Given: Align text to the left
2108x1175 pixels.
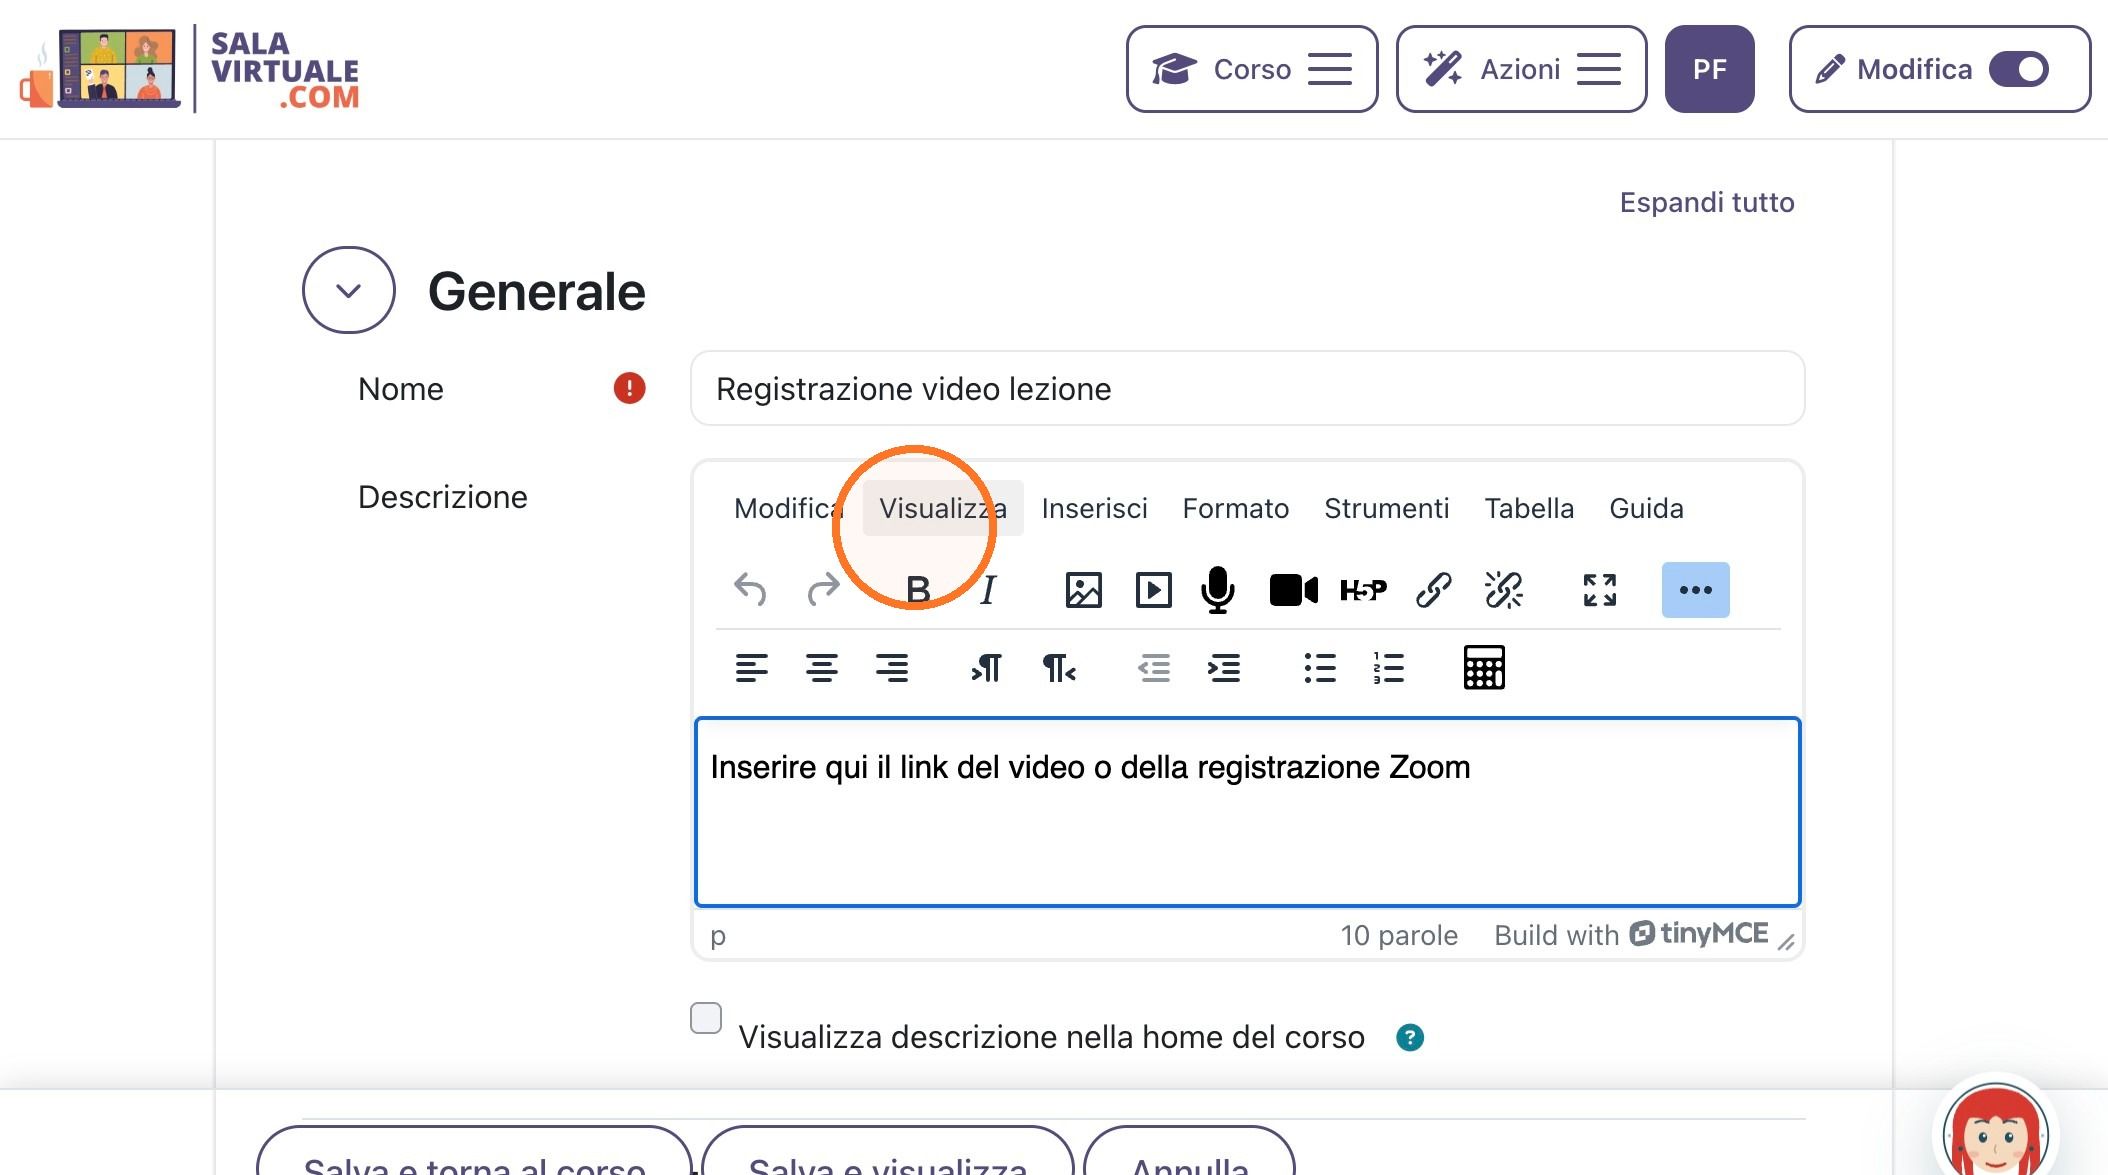Looking at the screenshot, I should coord(752,668).
